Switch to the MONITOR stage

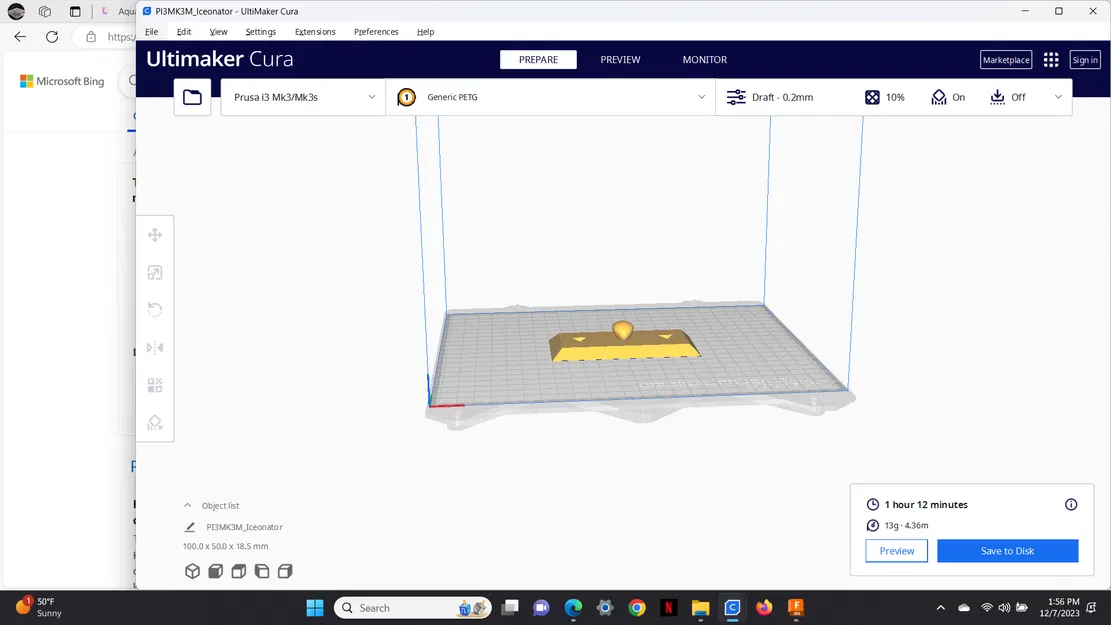[704, 60]
